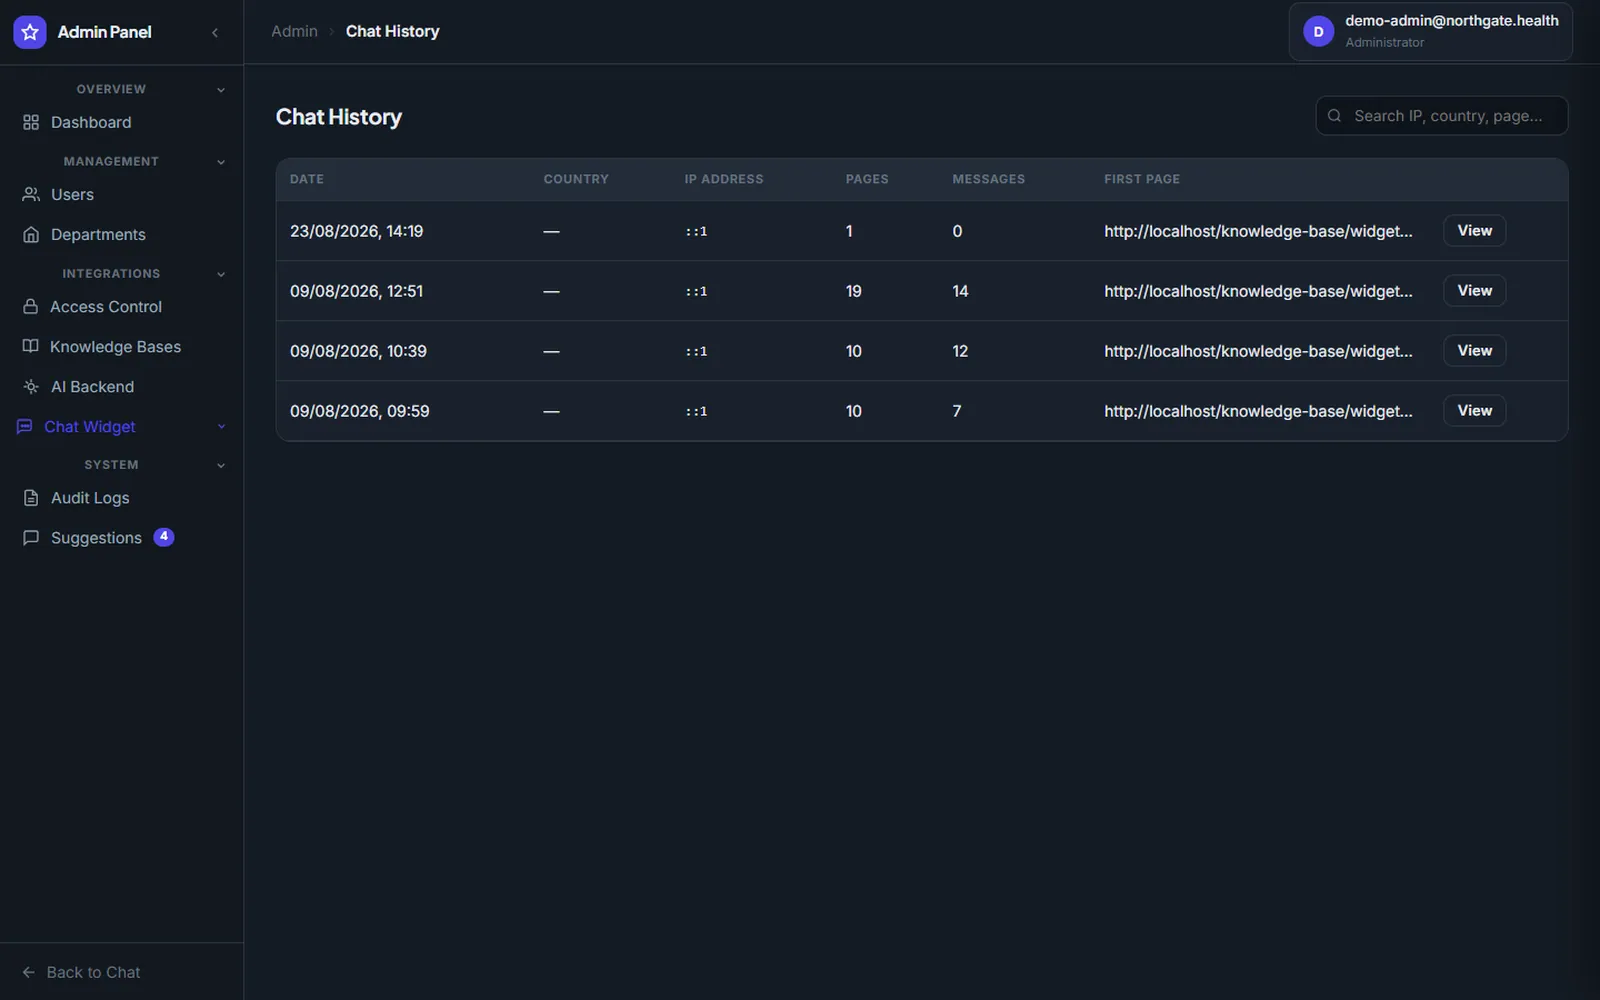Click the Messages column header
This screenshot has height=1000, width=1600.
click(988, 179)
